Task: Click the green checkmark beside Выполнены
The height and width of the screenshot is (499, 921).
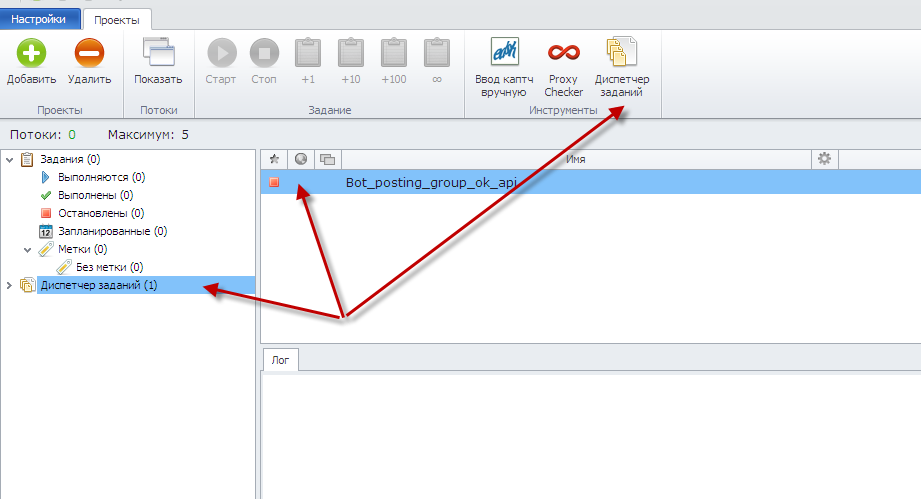Action: tap(46, 195)
